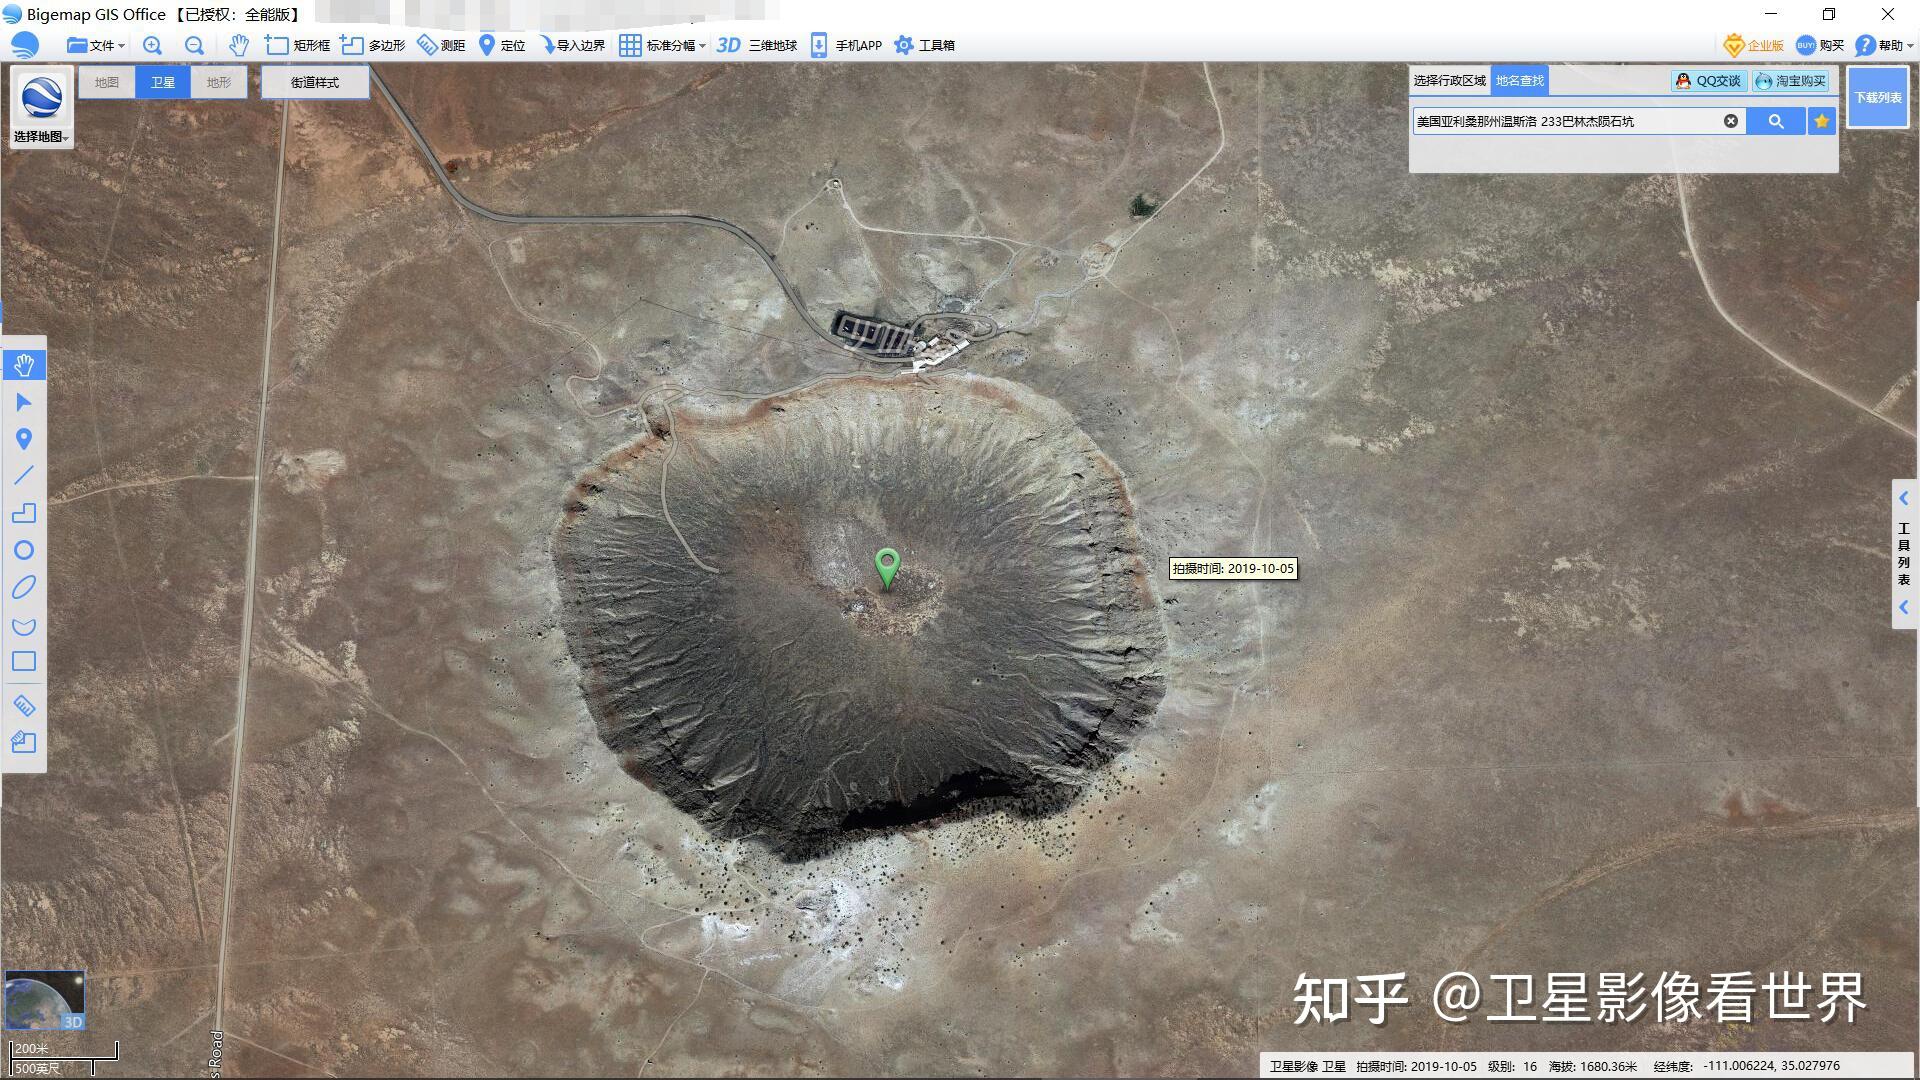Click the 海拔: 1680.36米 elevation text
Screen dimensions: 1920x1080
click(x=1593, y=1066)
